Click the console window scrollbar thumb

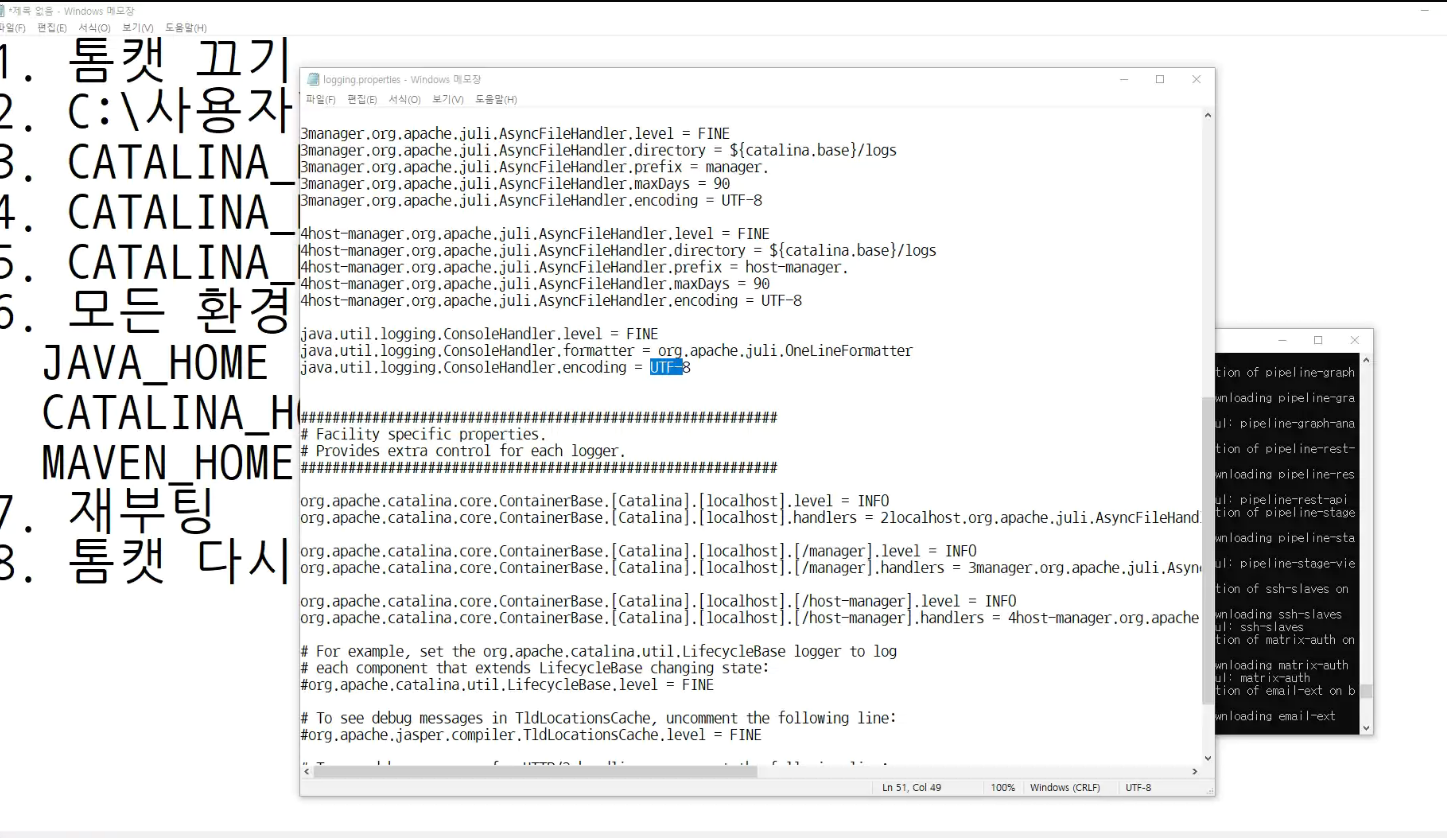tap(1366, 691)
